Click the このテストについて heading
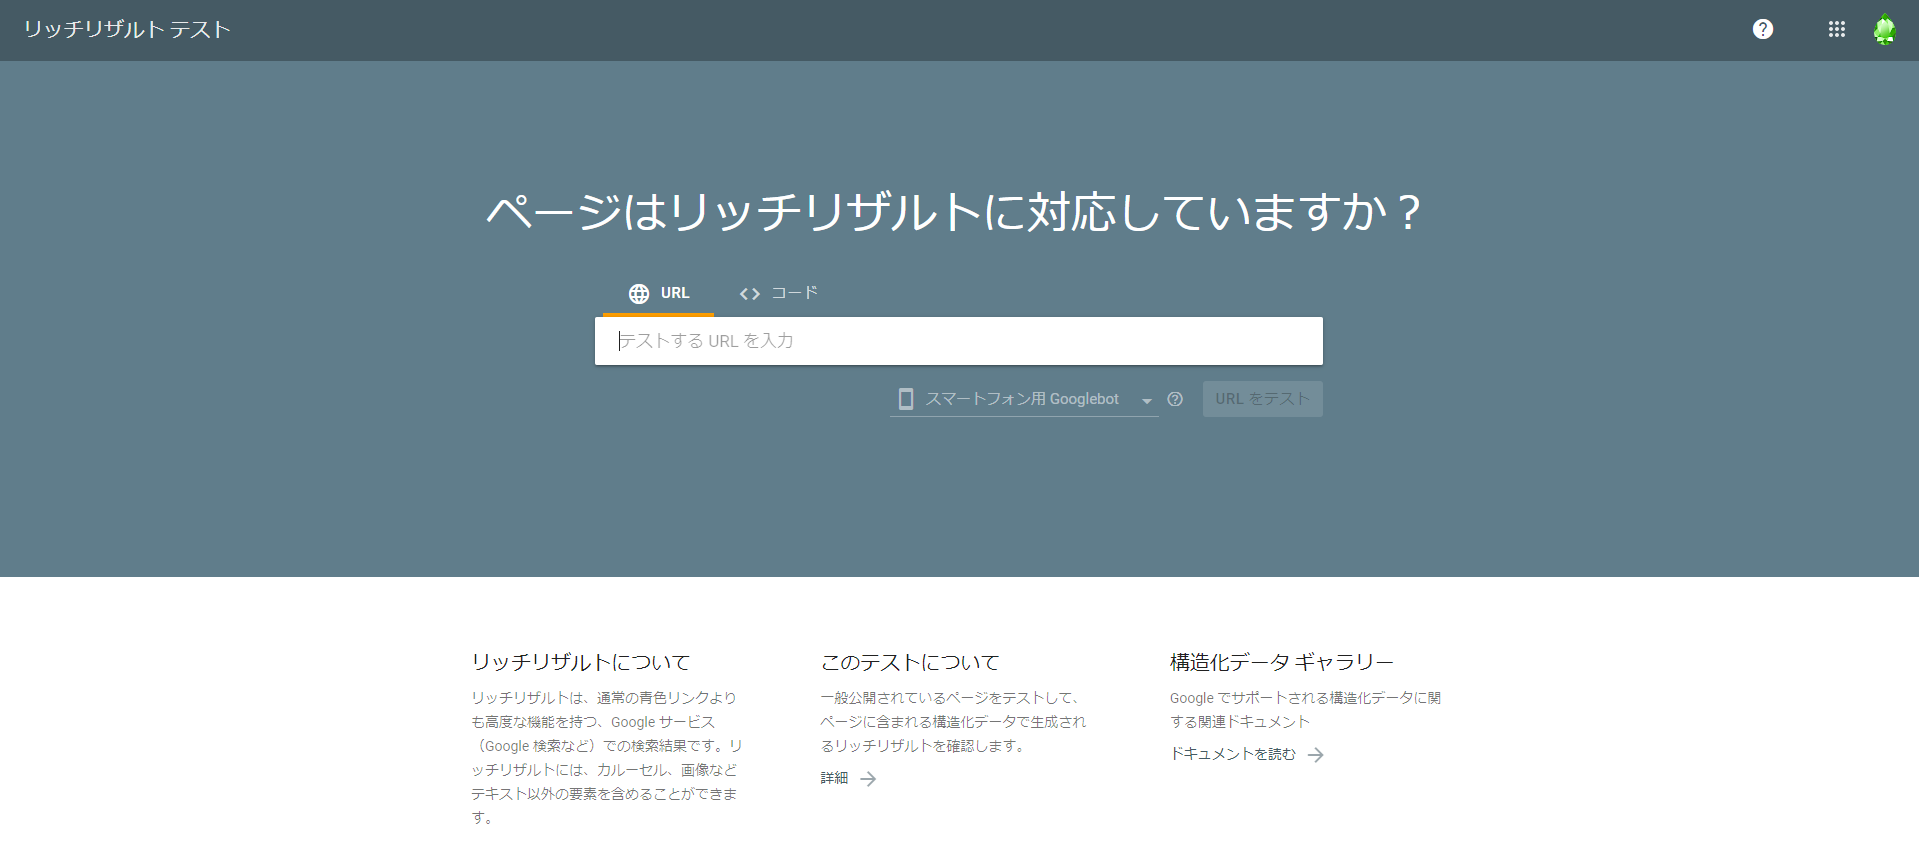Viewport: 1919px width, 861px height. (x=910, y=662)
